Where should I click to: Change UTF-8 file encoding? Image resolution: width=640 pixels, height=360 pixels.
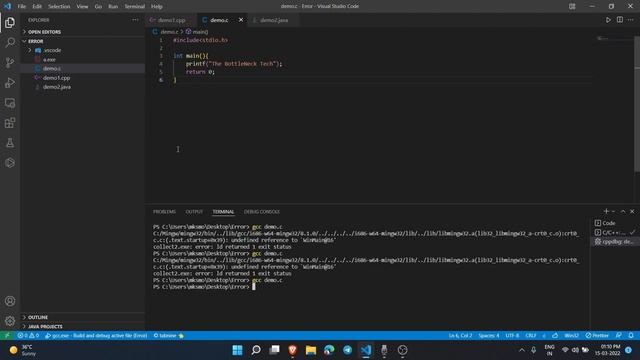click(x=512, y=336)
